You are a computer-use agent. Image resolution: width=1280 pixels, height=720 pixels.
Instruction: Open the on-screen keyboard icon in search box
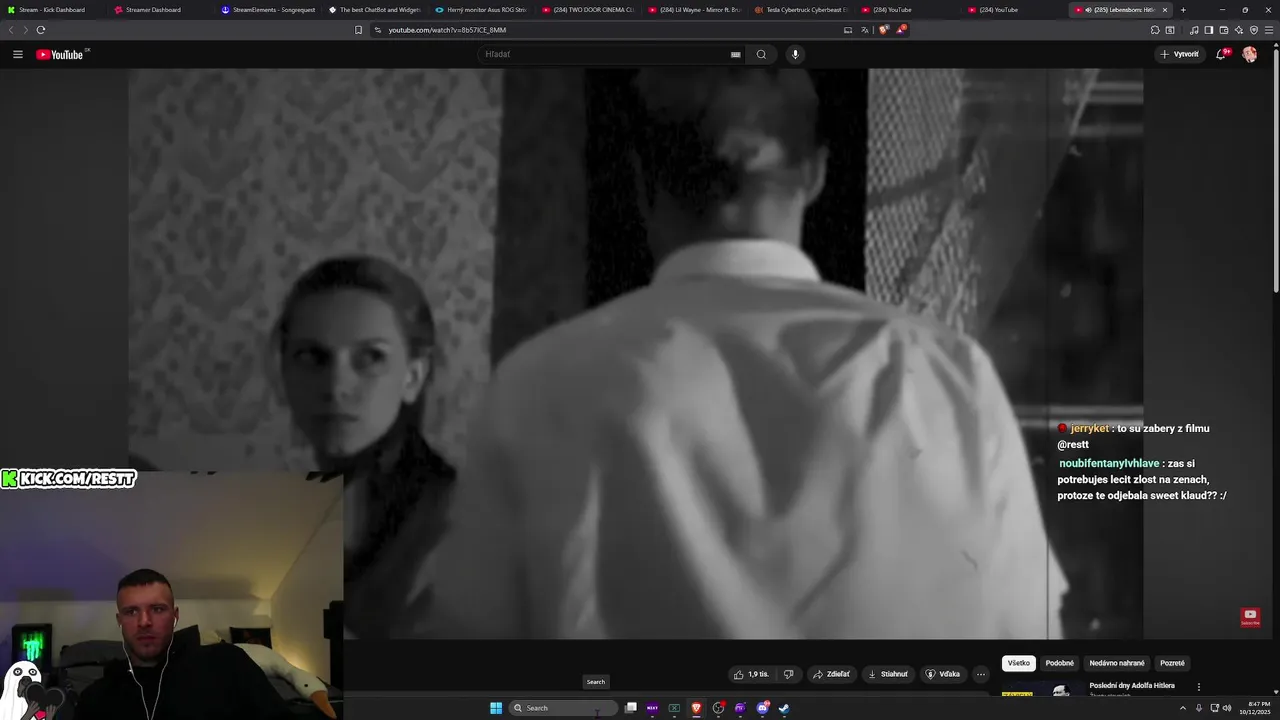pos(736,54)
